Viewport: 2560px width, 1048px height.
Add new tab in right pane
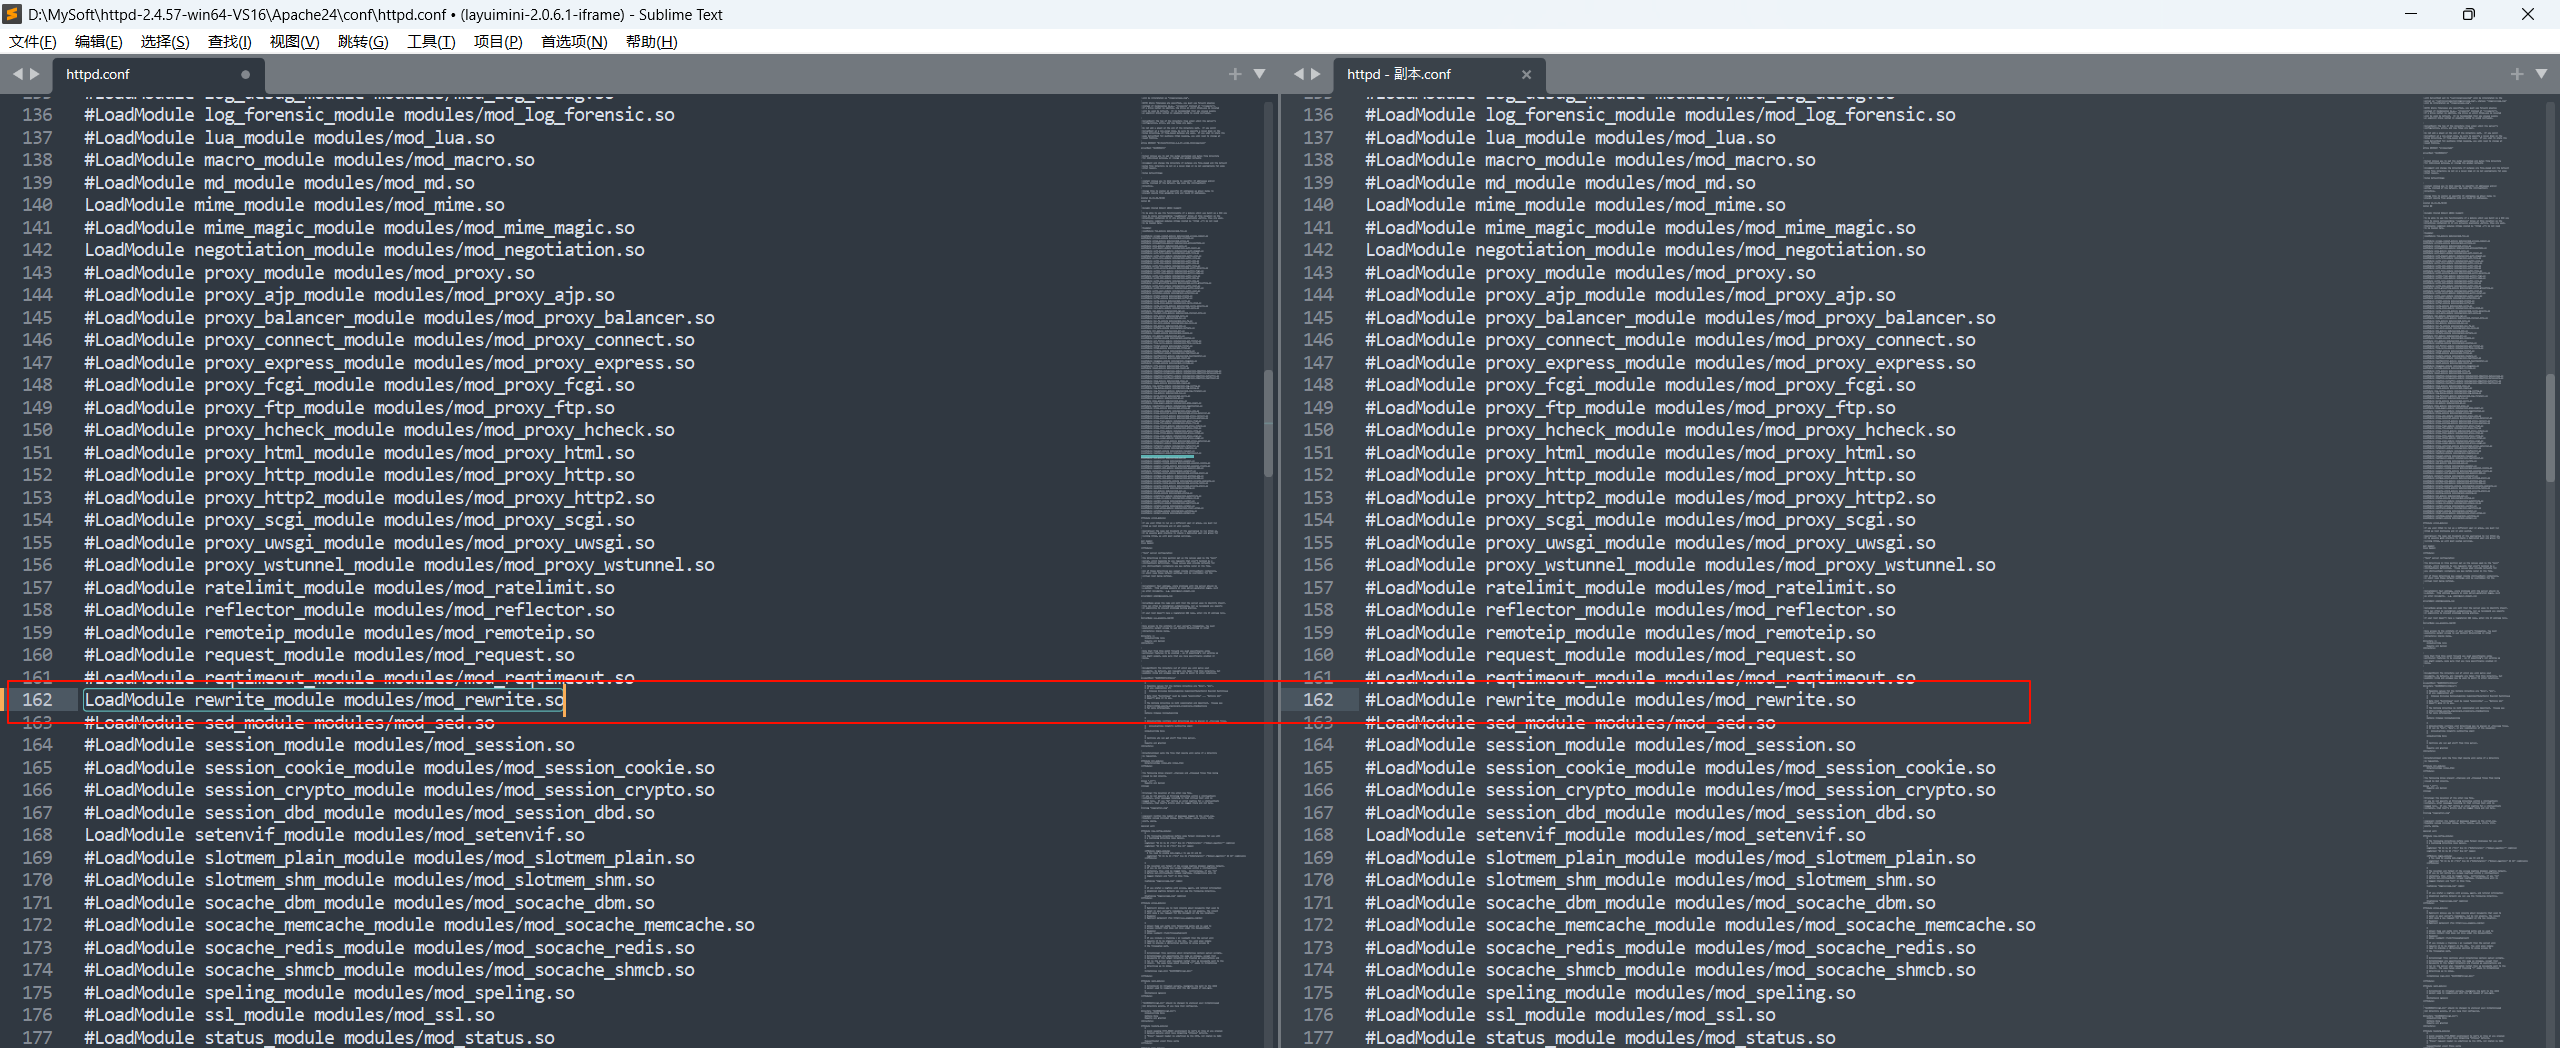pos(2516,74)
